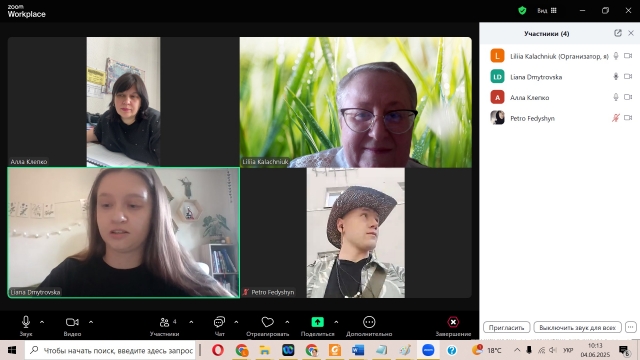Open the Дополнительно more menu
The image size is (640, 360).
(369, 326)
